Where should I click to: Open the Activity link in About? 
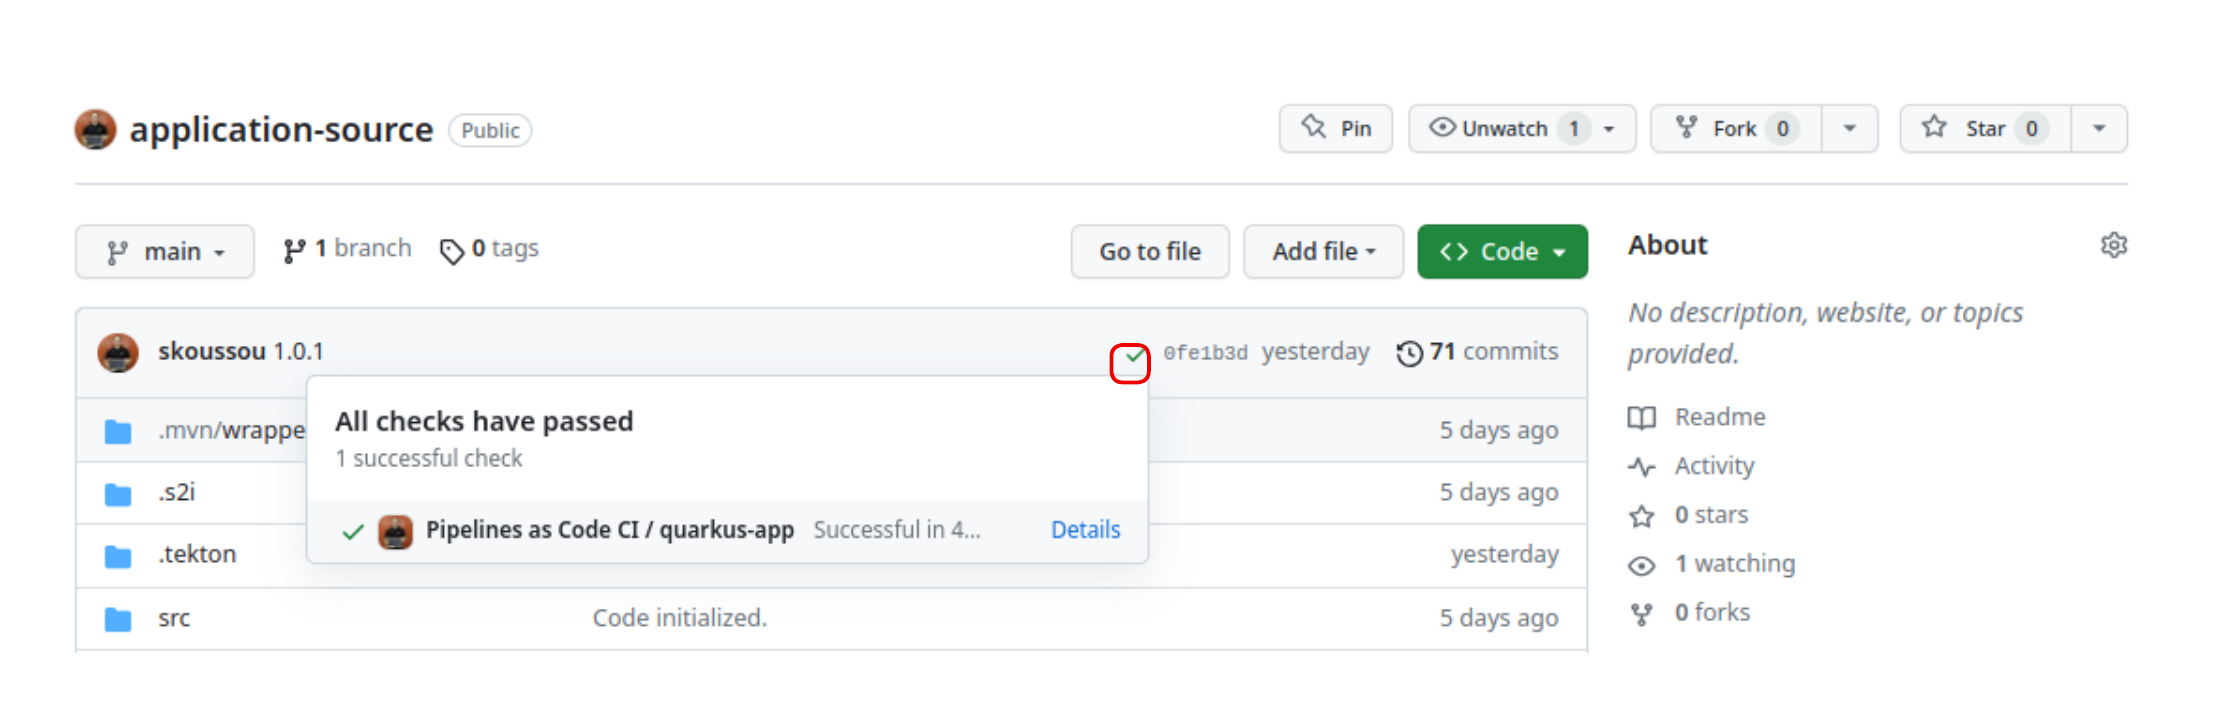[1714, 466]
